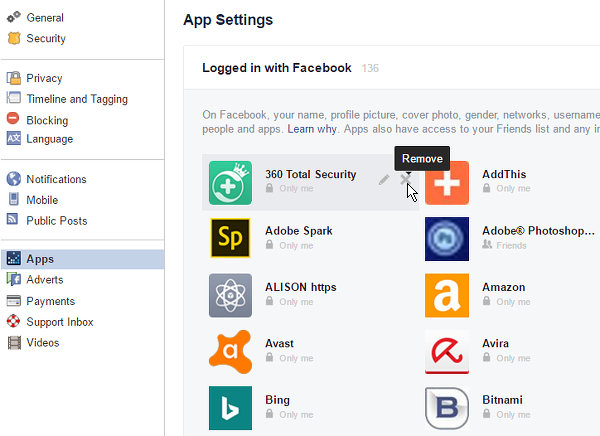
Task: Click the ALISON https app icon
Action: (230, 295)
